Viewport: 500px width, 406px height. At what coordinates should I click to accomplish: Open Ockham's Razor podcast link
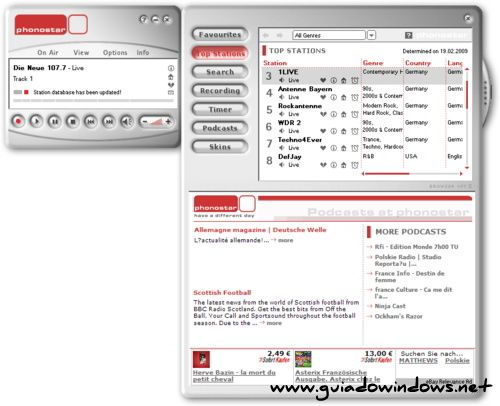click(399, 316)
